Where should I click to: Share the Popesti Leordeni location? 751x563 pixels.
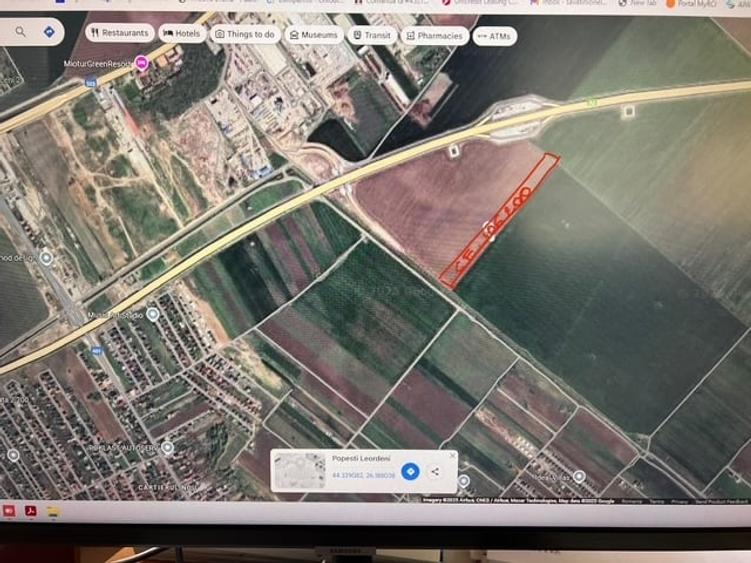coord(436,471)
